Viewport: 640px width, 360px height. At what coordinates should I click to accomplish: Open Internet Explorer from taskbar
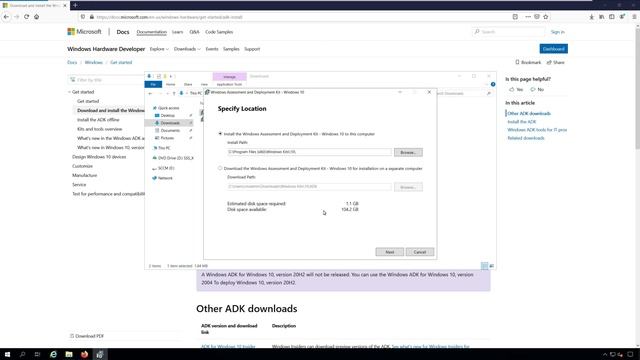point(53,354)
